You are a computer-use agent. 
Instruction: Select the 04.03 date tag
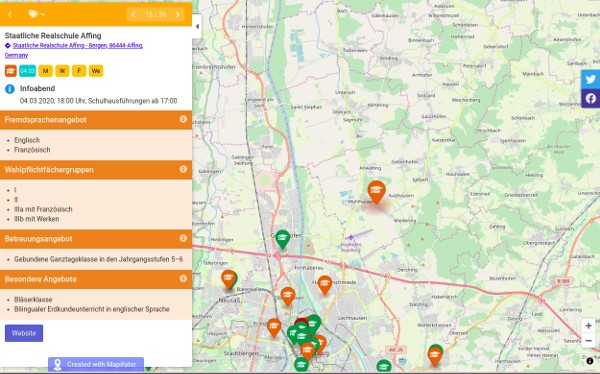click(x=27, y=71)
